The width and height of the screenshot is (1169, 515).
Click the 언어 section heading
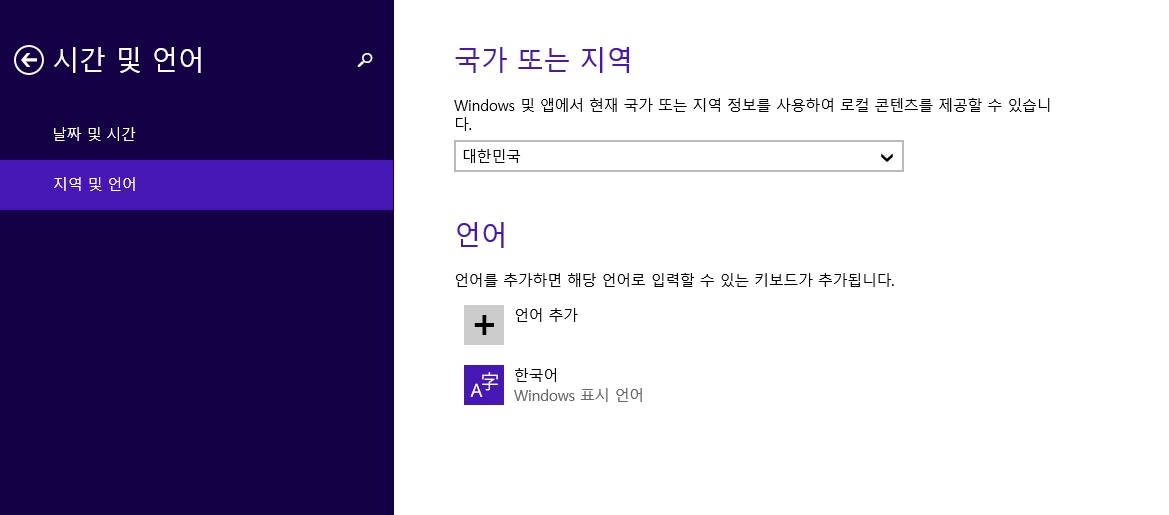pos(481,234)
